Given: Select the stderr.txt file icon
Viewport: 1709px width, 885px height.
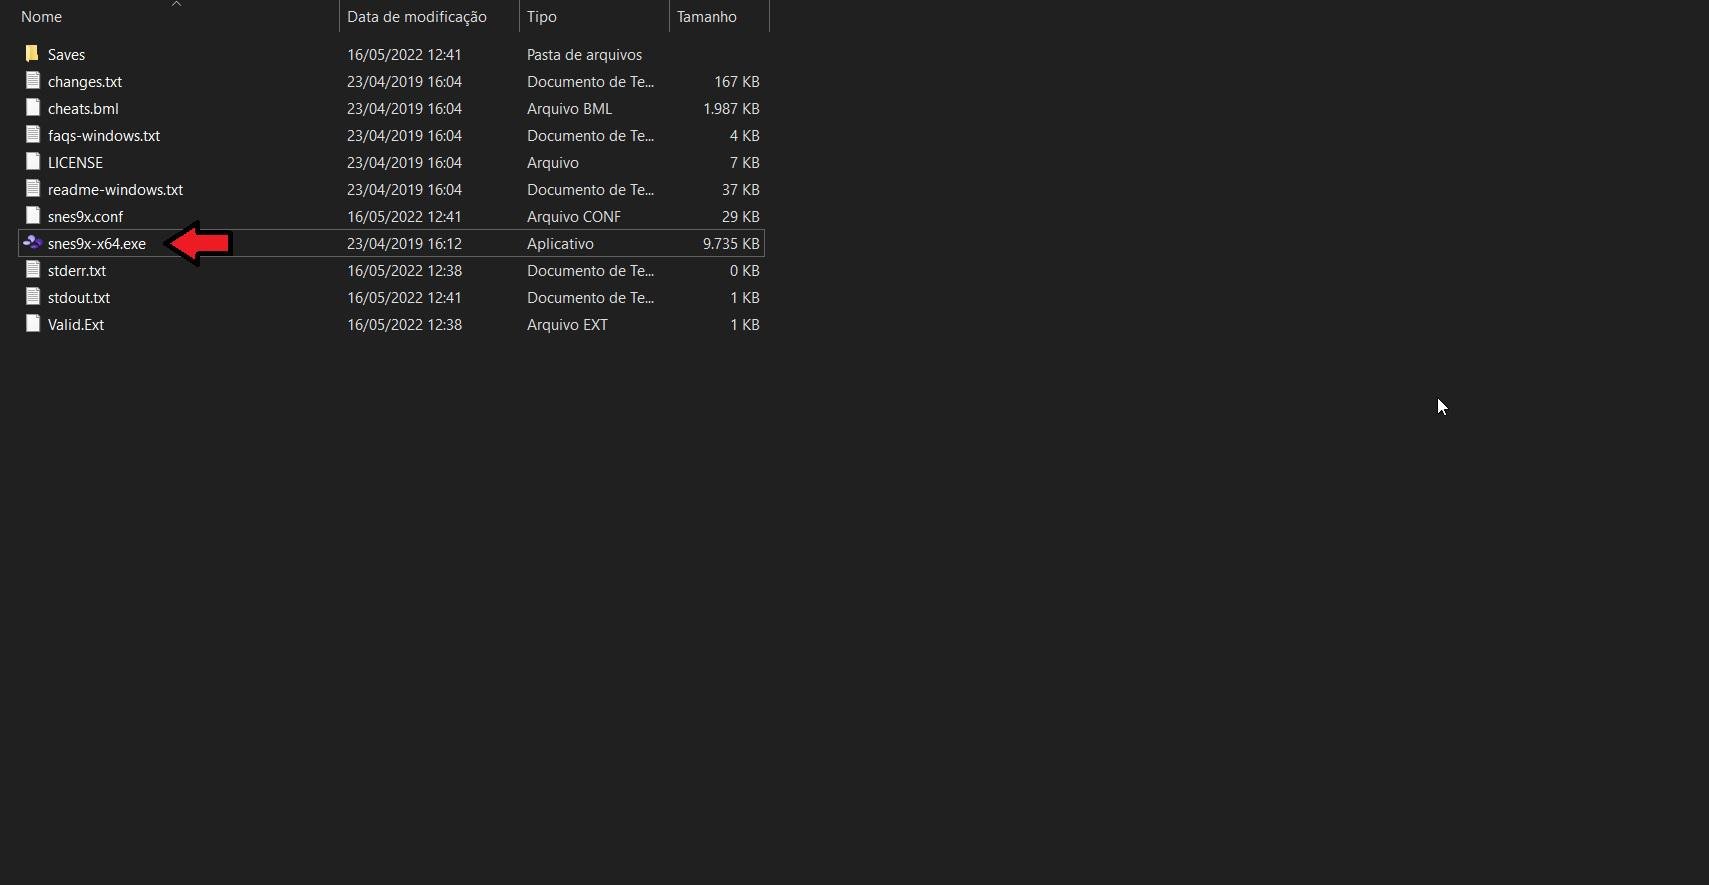Looking at the screenshot, I should coord(32,270).
